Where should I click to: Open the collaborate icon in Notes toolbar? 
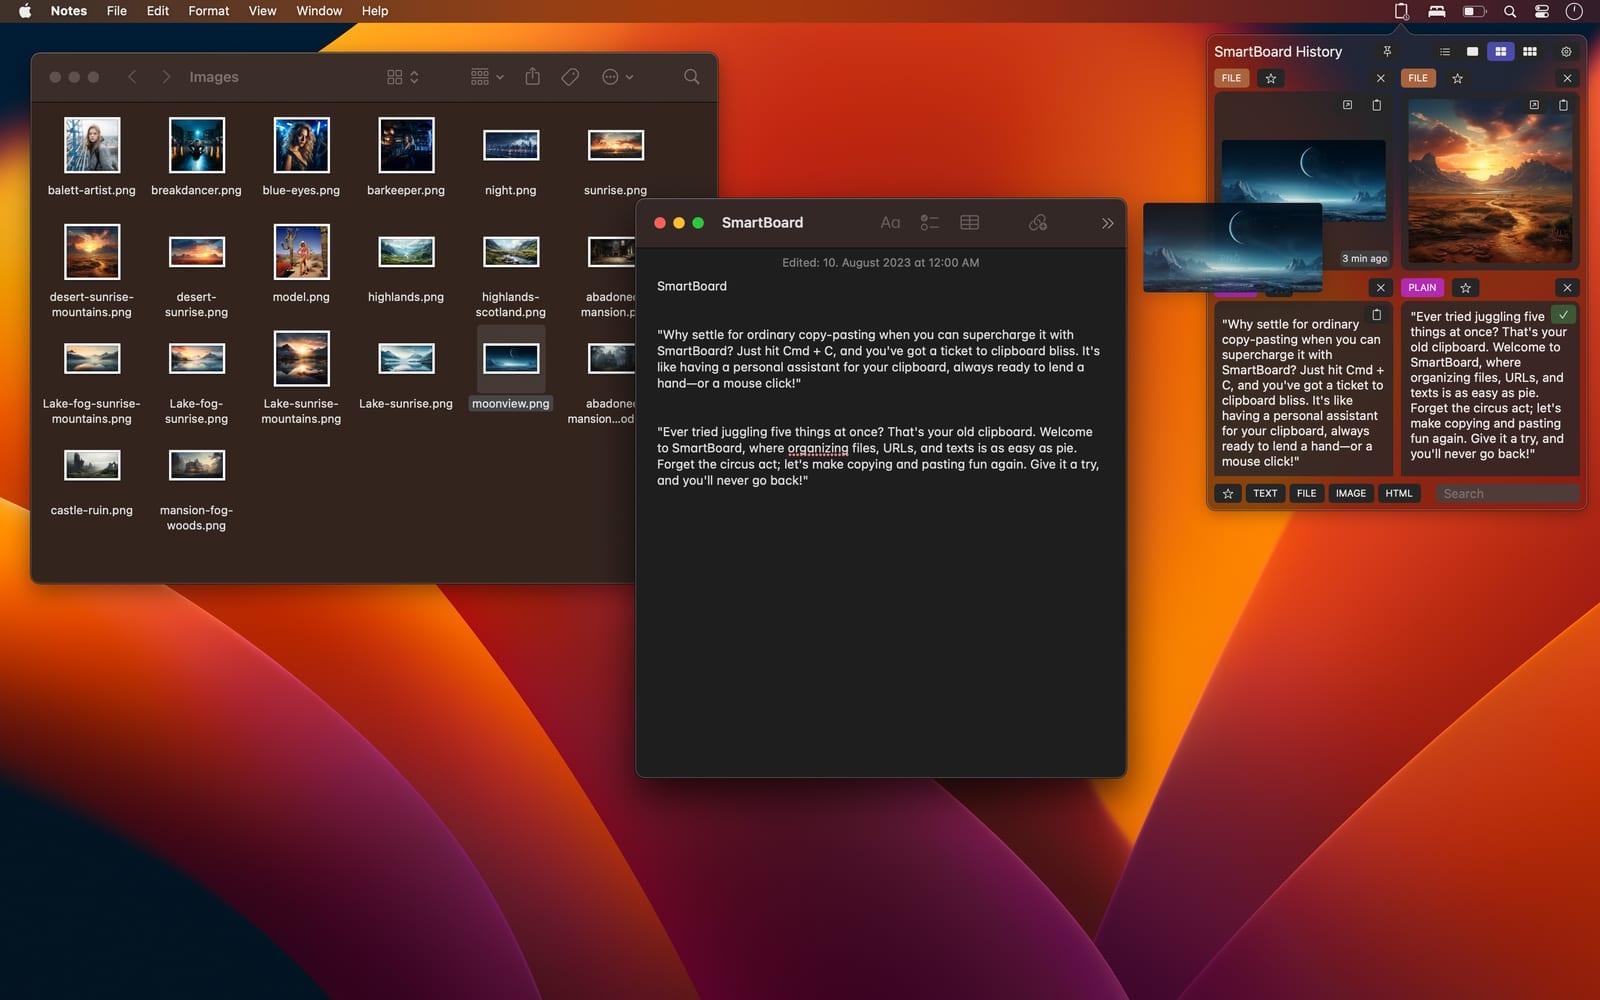click(x=1038, y=223)
